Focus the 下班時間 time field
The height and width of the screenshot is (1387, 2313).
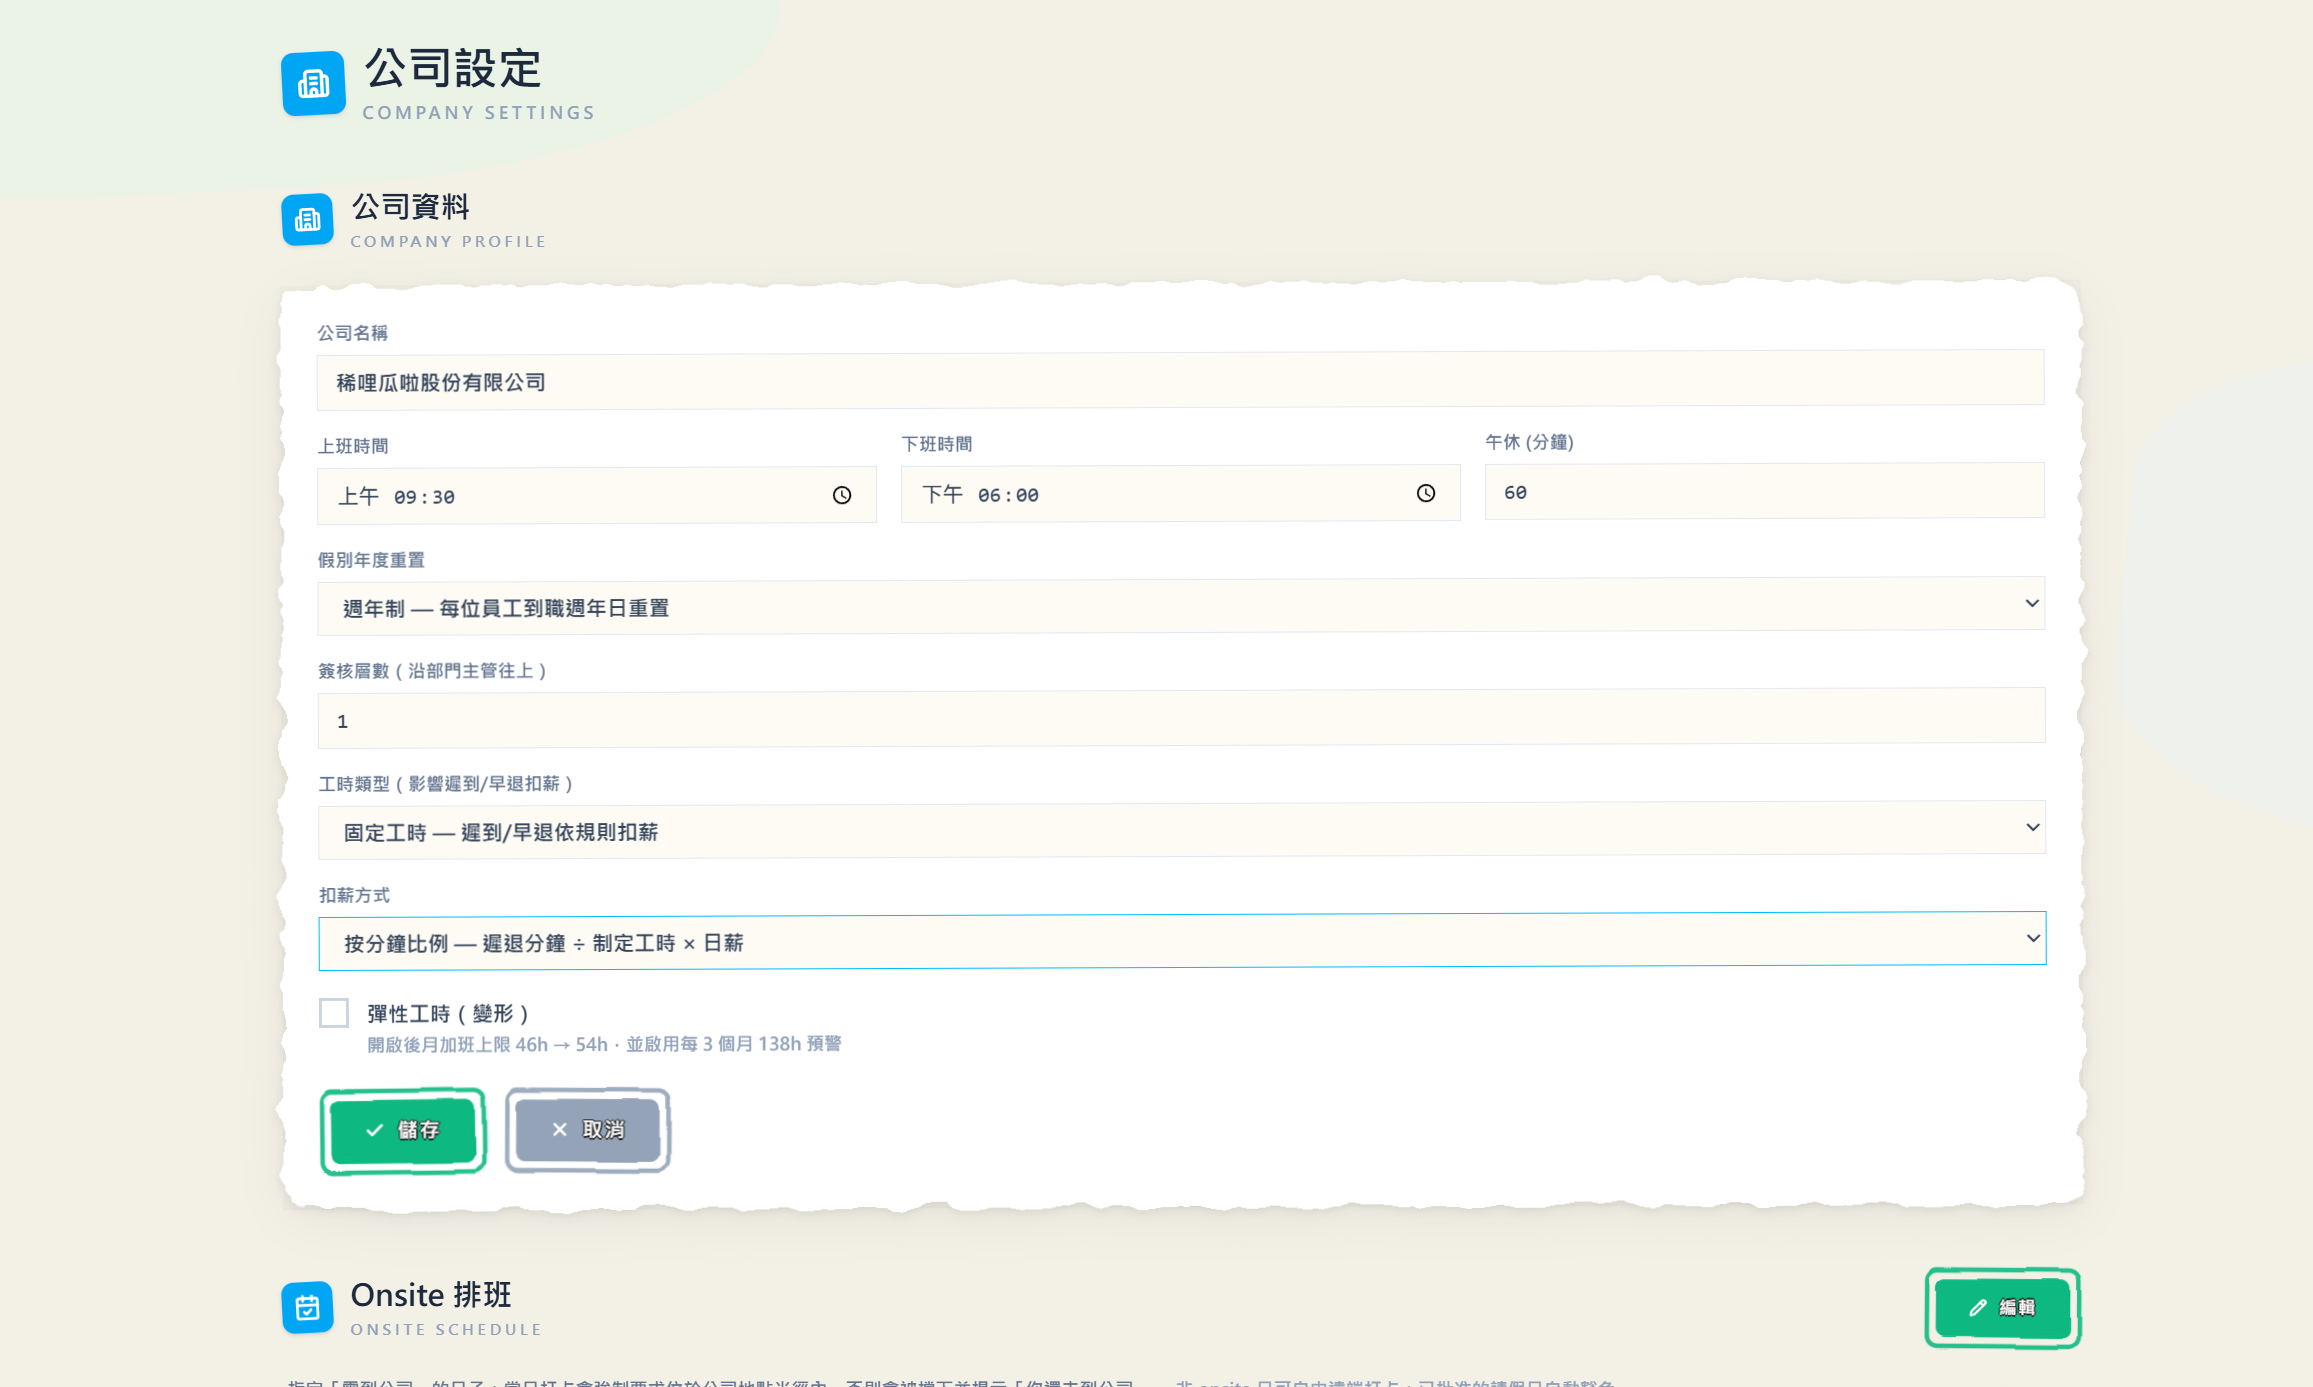tap(1180, 493)
